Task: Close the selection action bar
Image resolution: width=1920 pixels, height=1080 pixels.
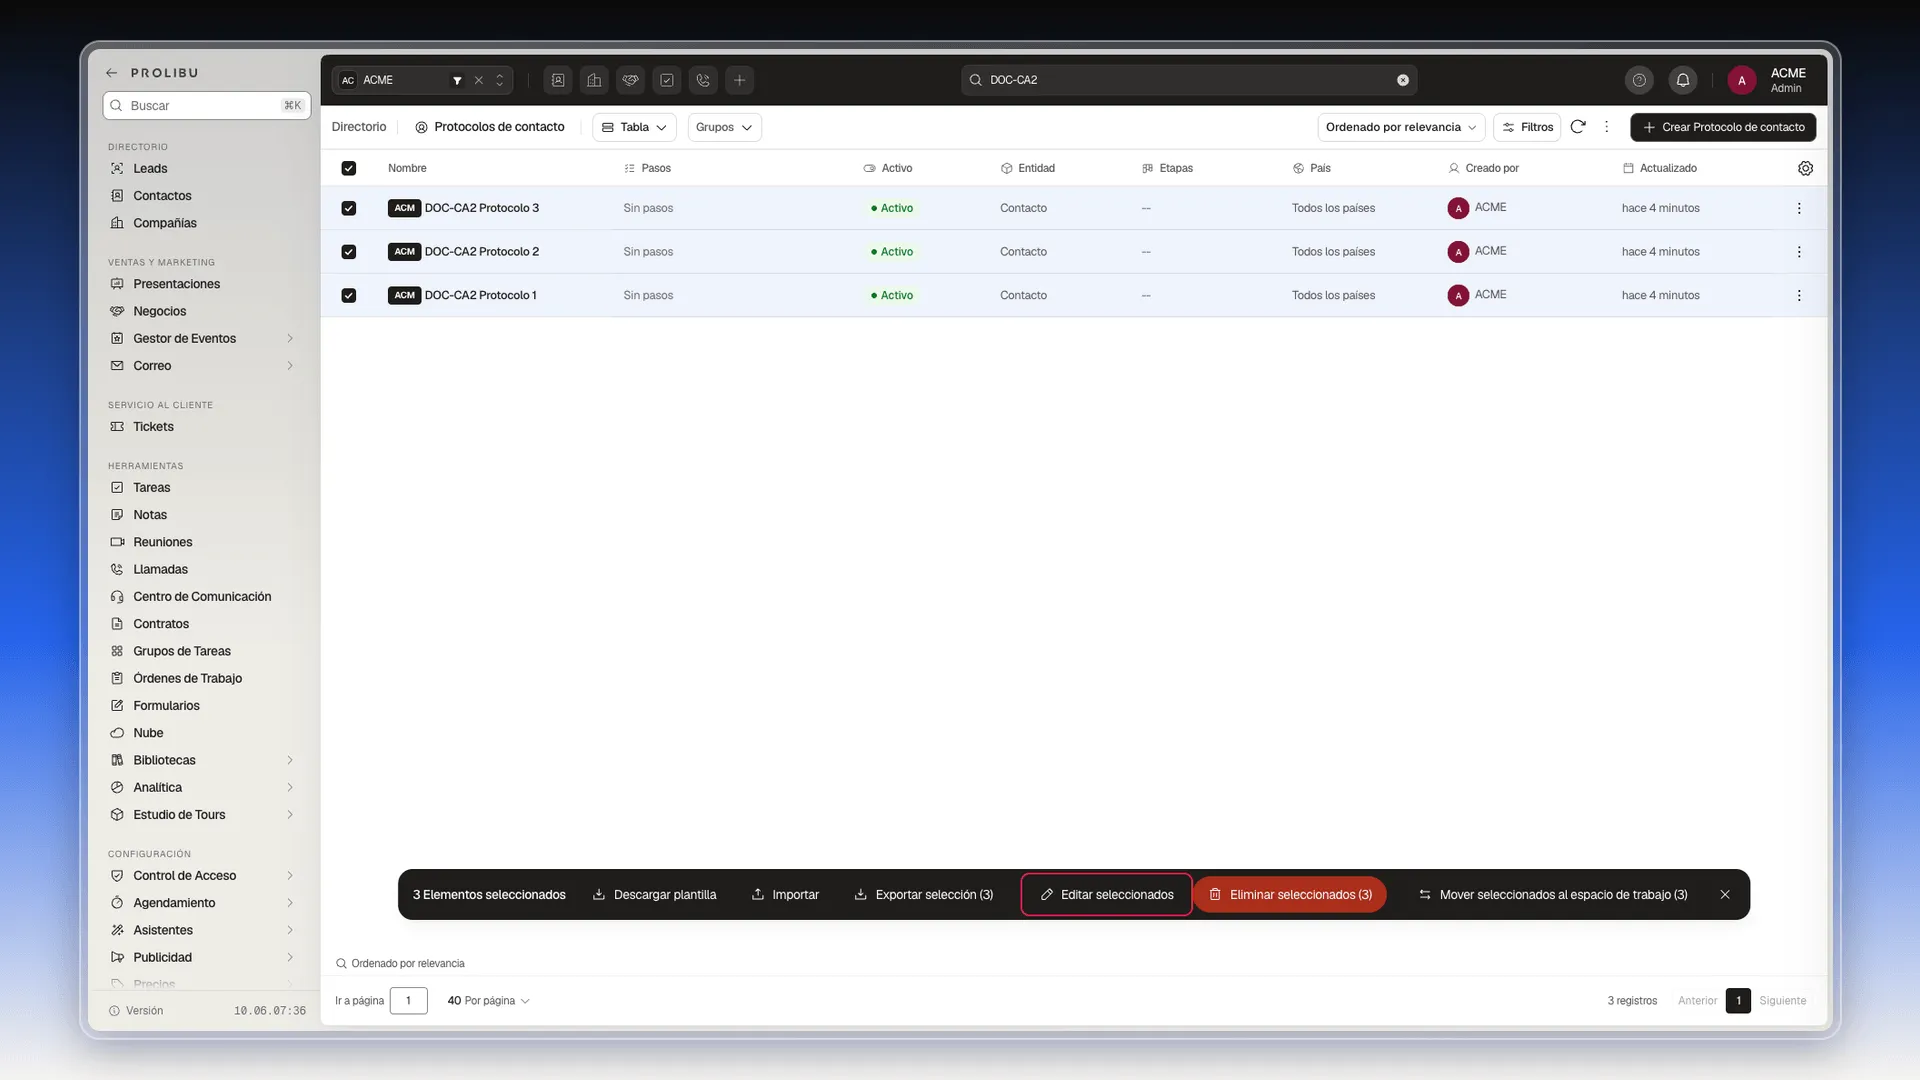Action: pyautogui.click(x=1725, y=895)
